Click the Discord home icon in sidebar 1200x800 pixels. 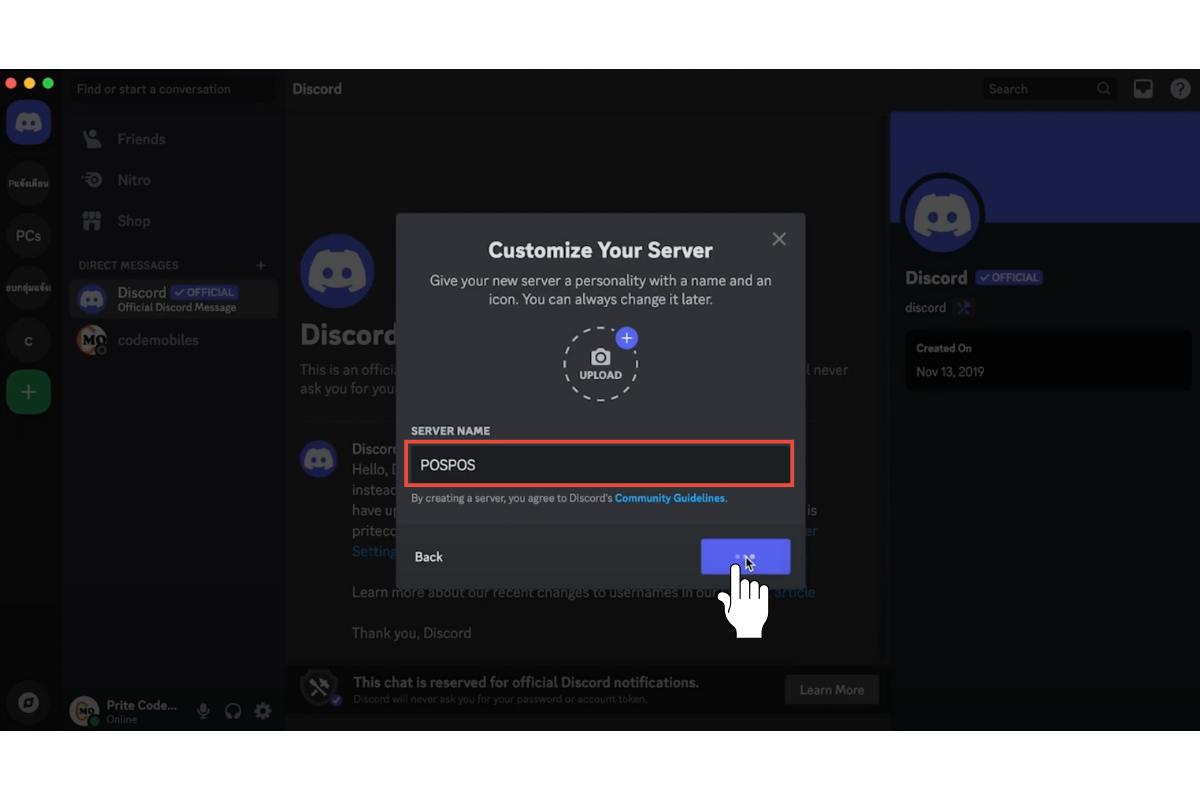click(x=28, y=123)
